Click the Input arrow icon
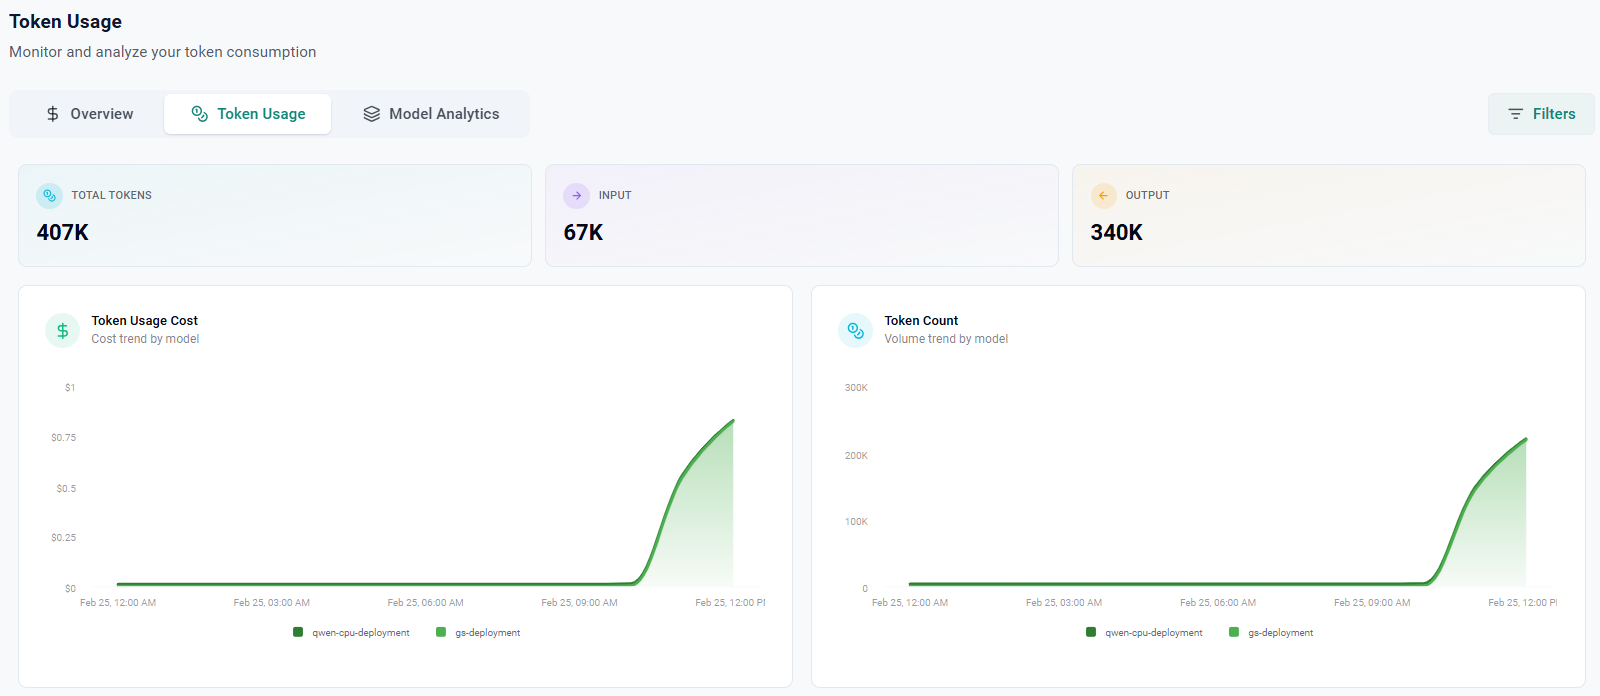The height and width of the screenshot is (696, 1600). pyautogui.click(x=576, y=196)
